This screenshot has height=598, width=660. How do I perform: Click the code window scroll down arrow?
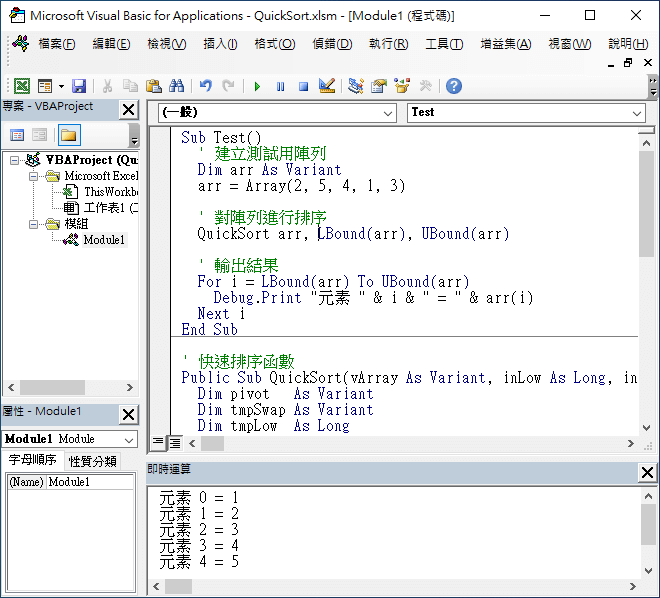click(x=646, y=428)
